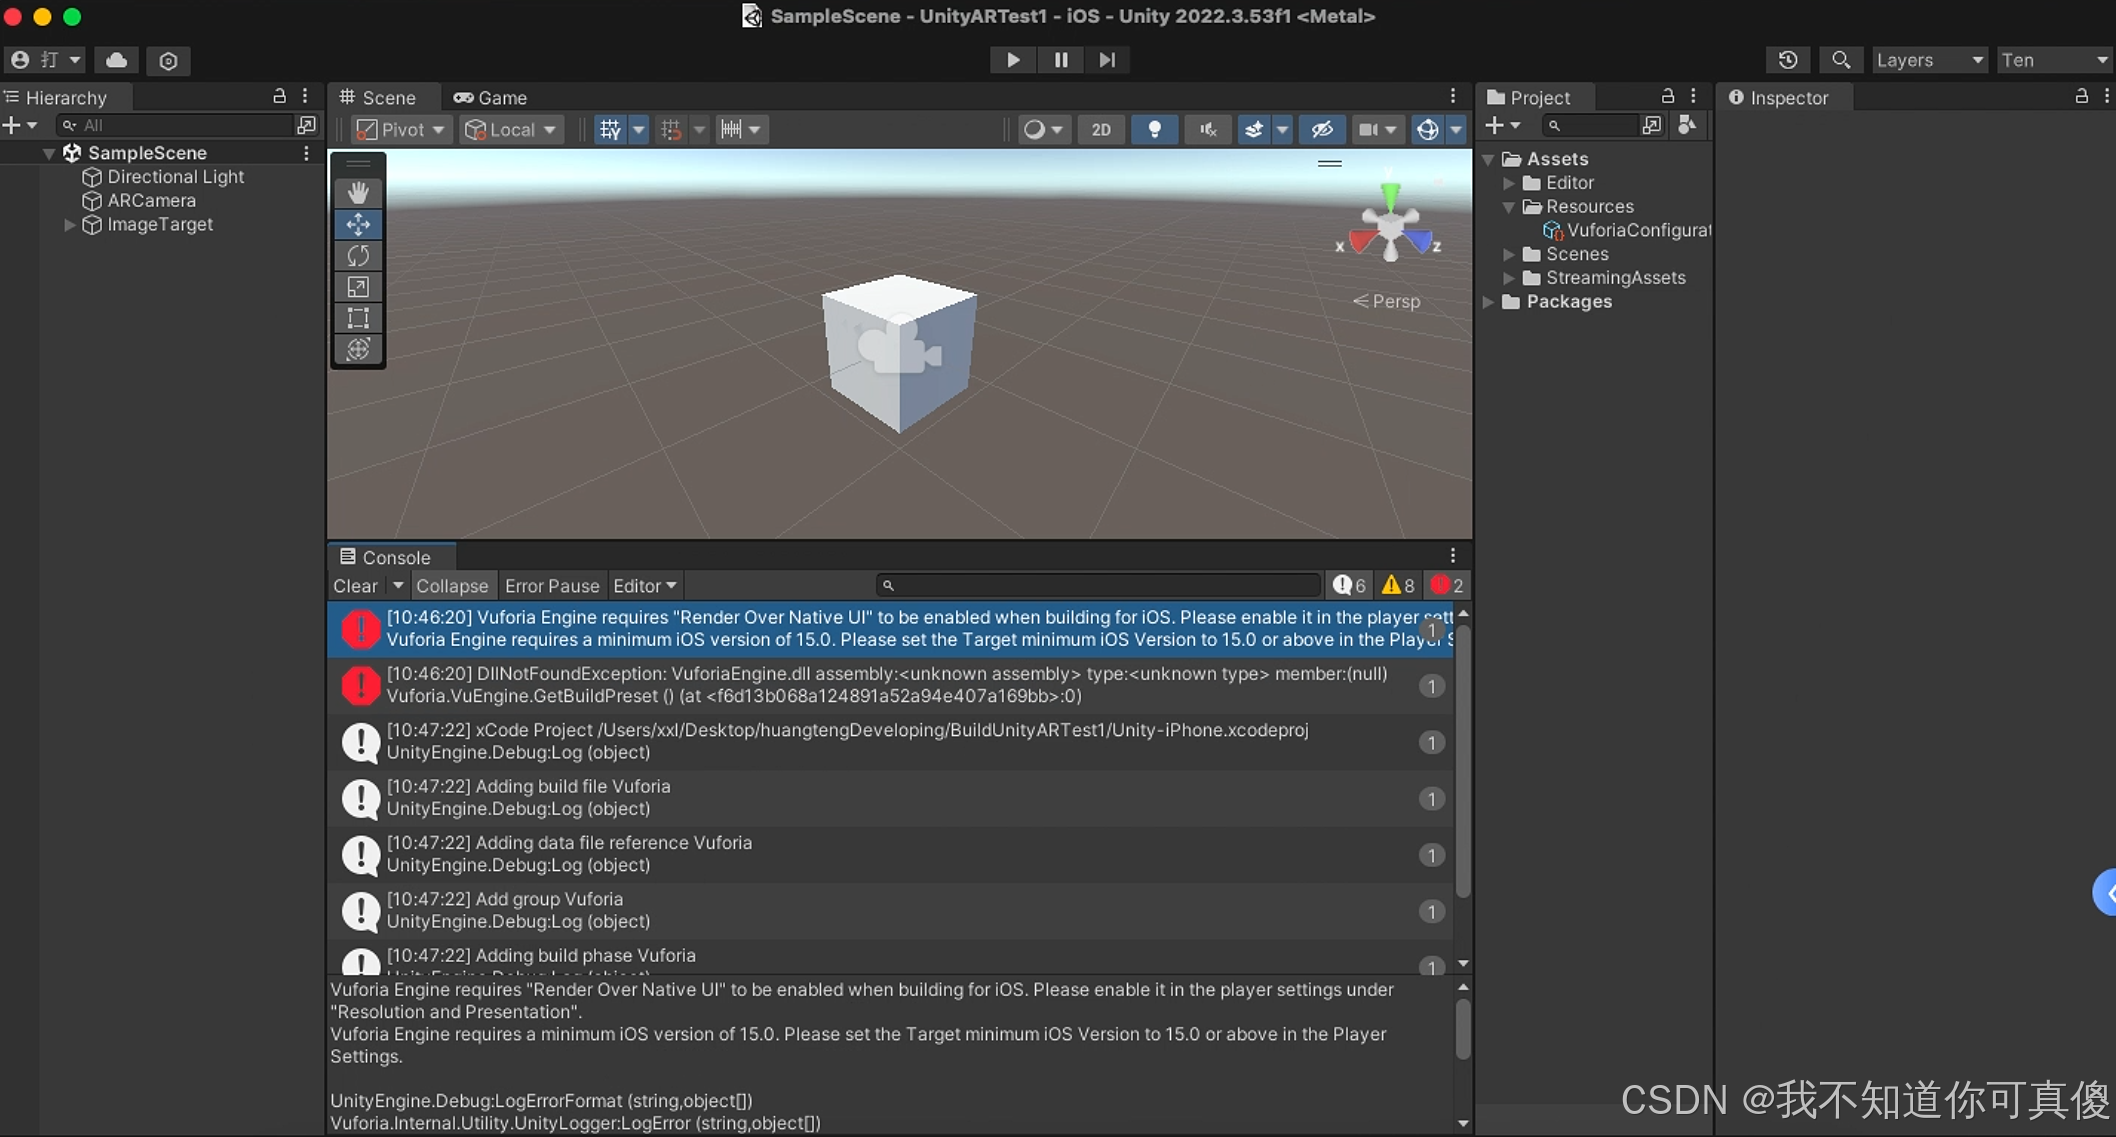The width and height of the screenshot is (2116, 1137).
Task: Pause the editor playback
Action: click(1061, 60)
